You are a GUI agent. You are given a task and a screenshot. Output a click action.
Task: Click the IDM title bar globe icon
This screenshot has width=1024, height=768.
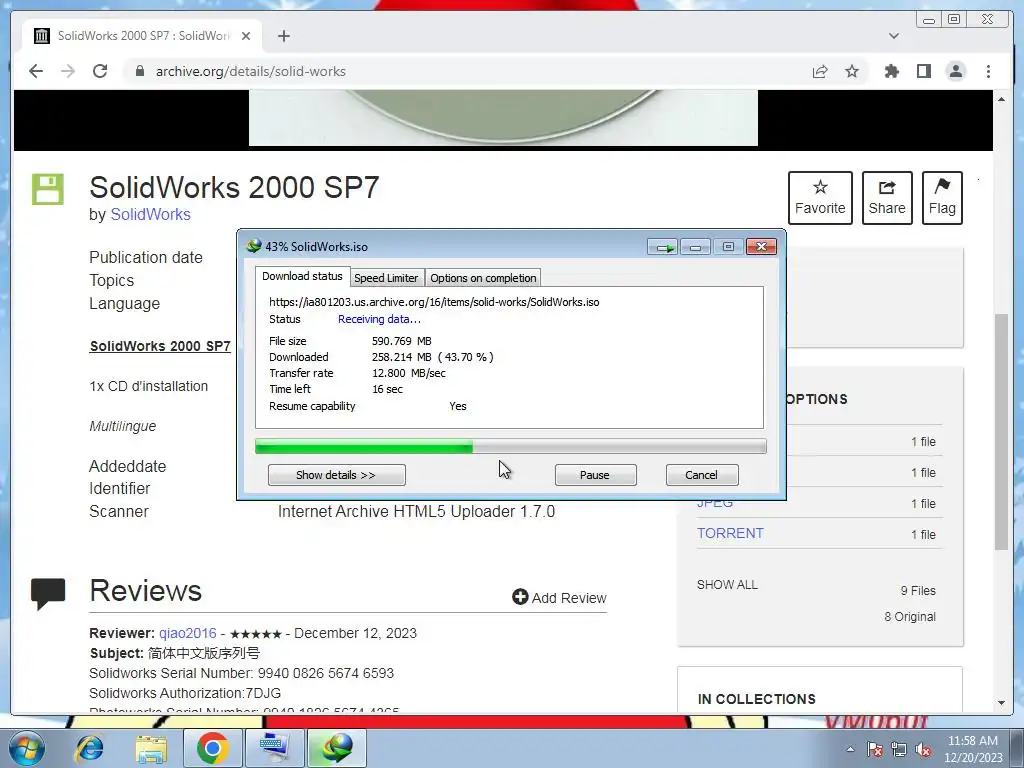(x=253, y=246)
